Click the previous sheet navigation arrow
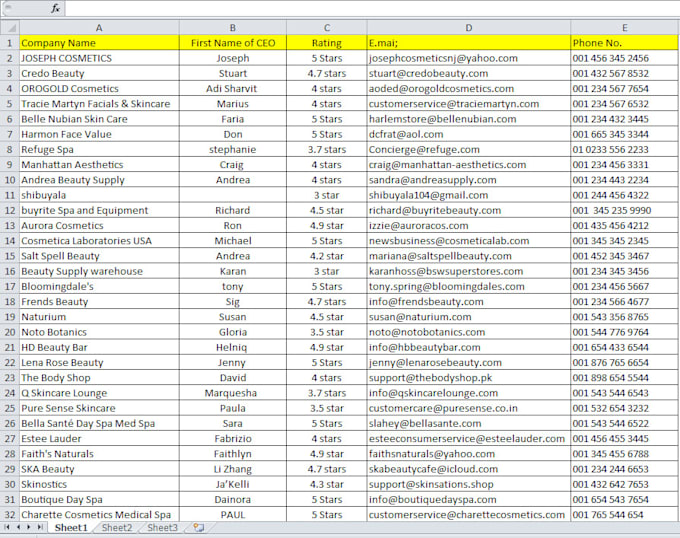This screenshot has width=680, height=538. [18, 527]
